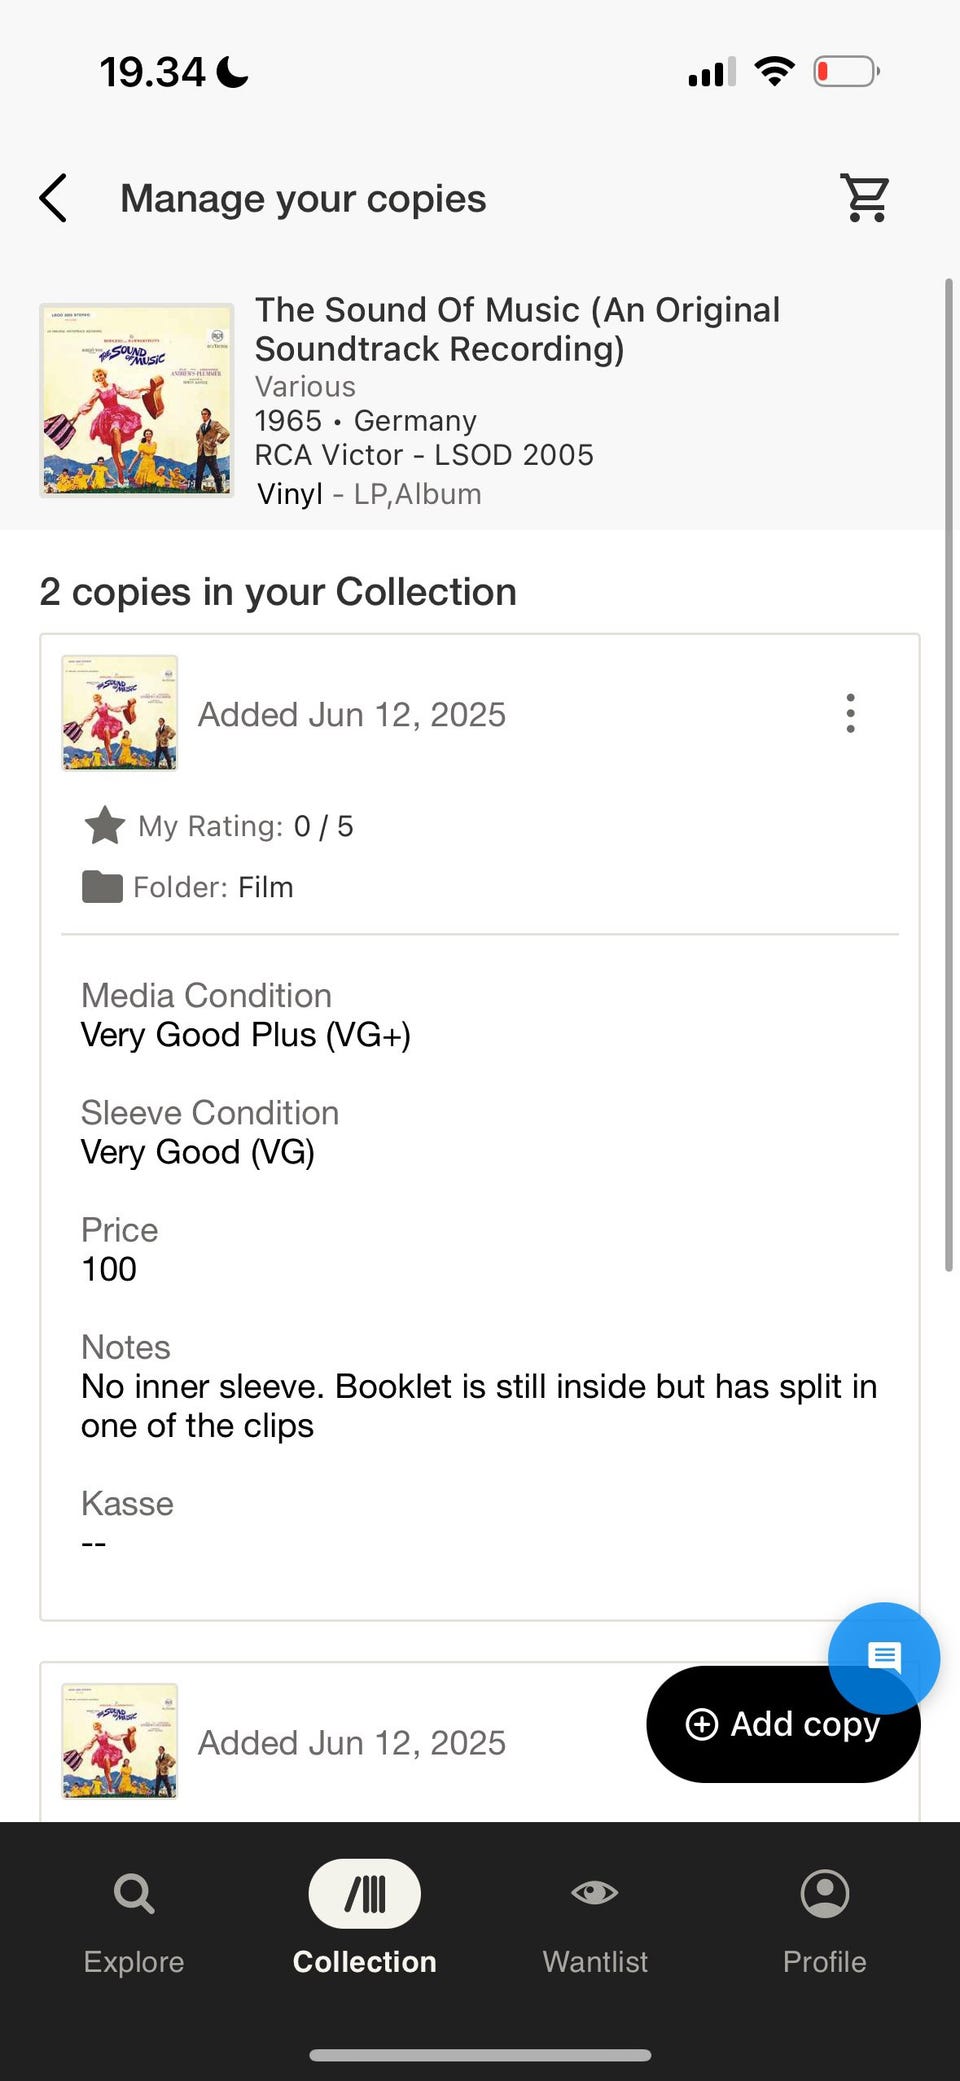960x2081 pixels.
Task: Tap the Film folder icon
Action: coord(102,887)
